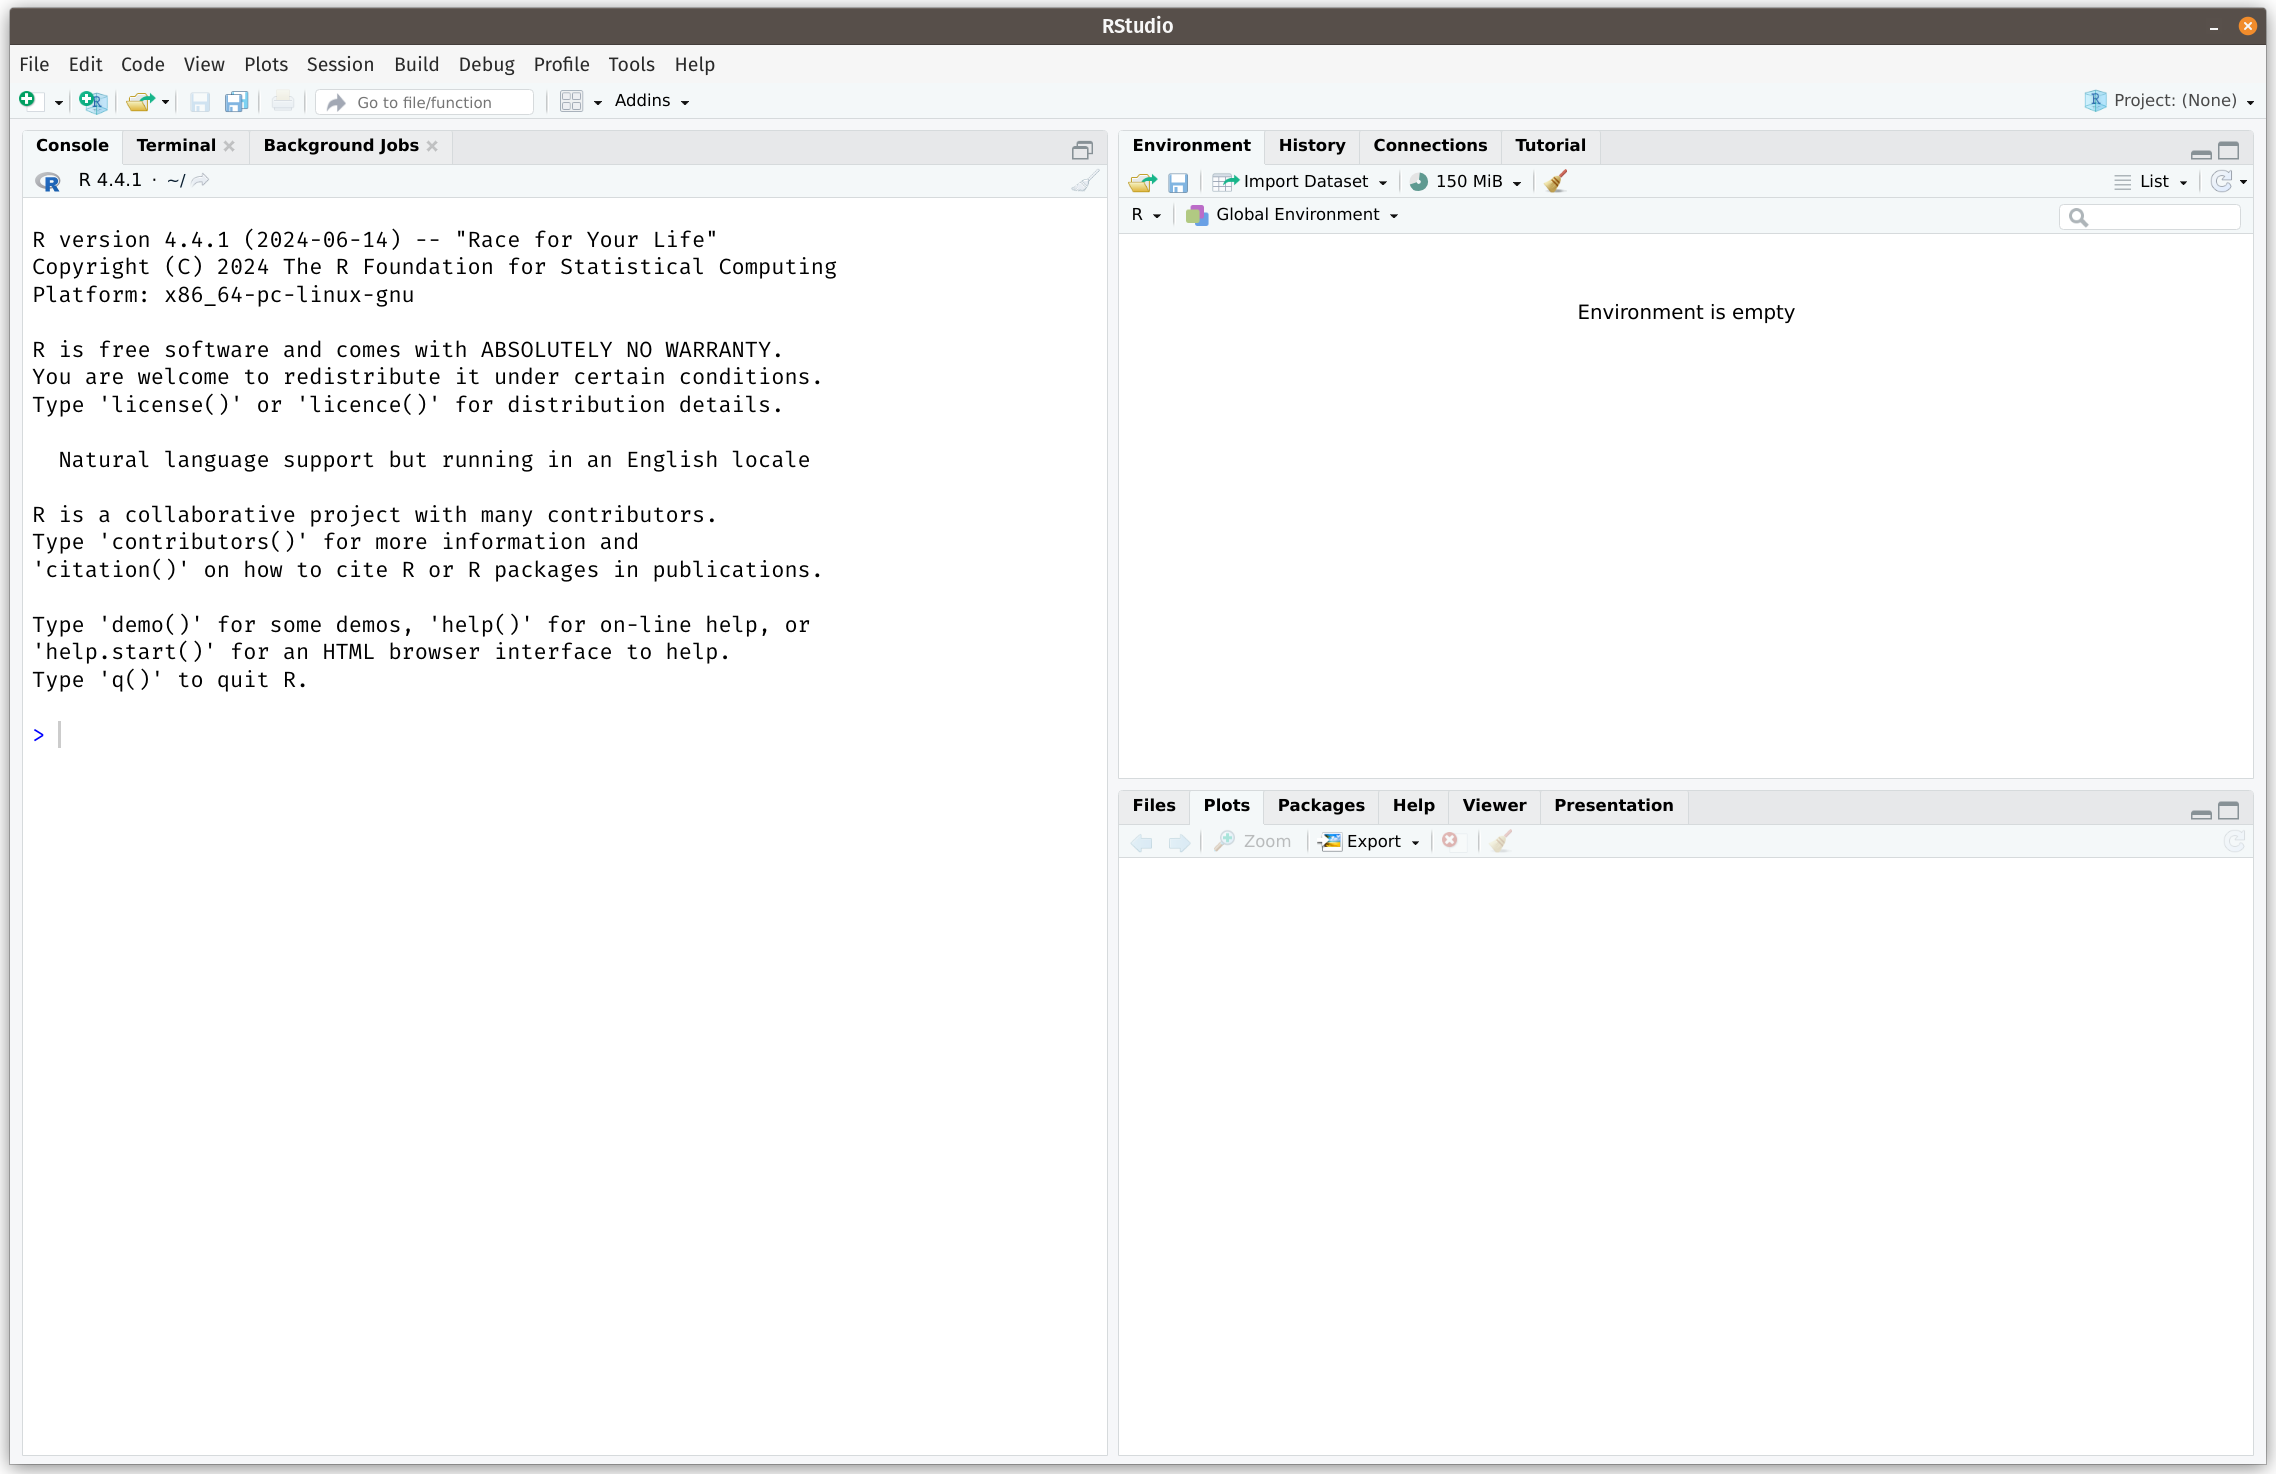Click the New File icon
Screen dimensions: 2276x1474
click(28, 100)
